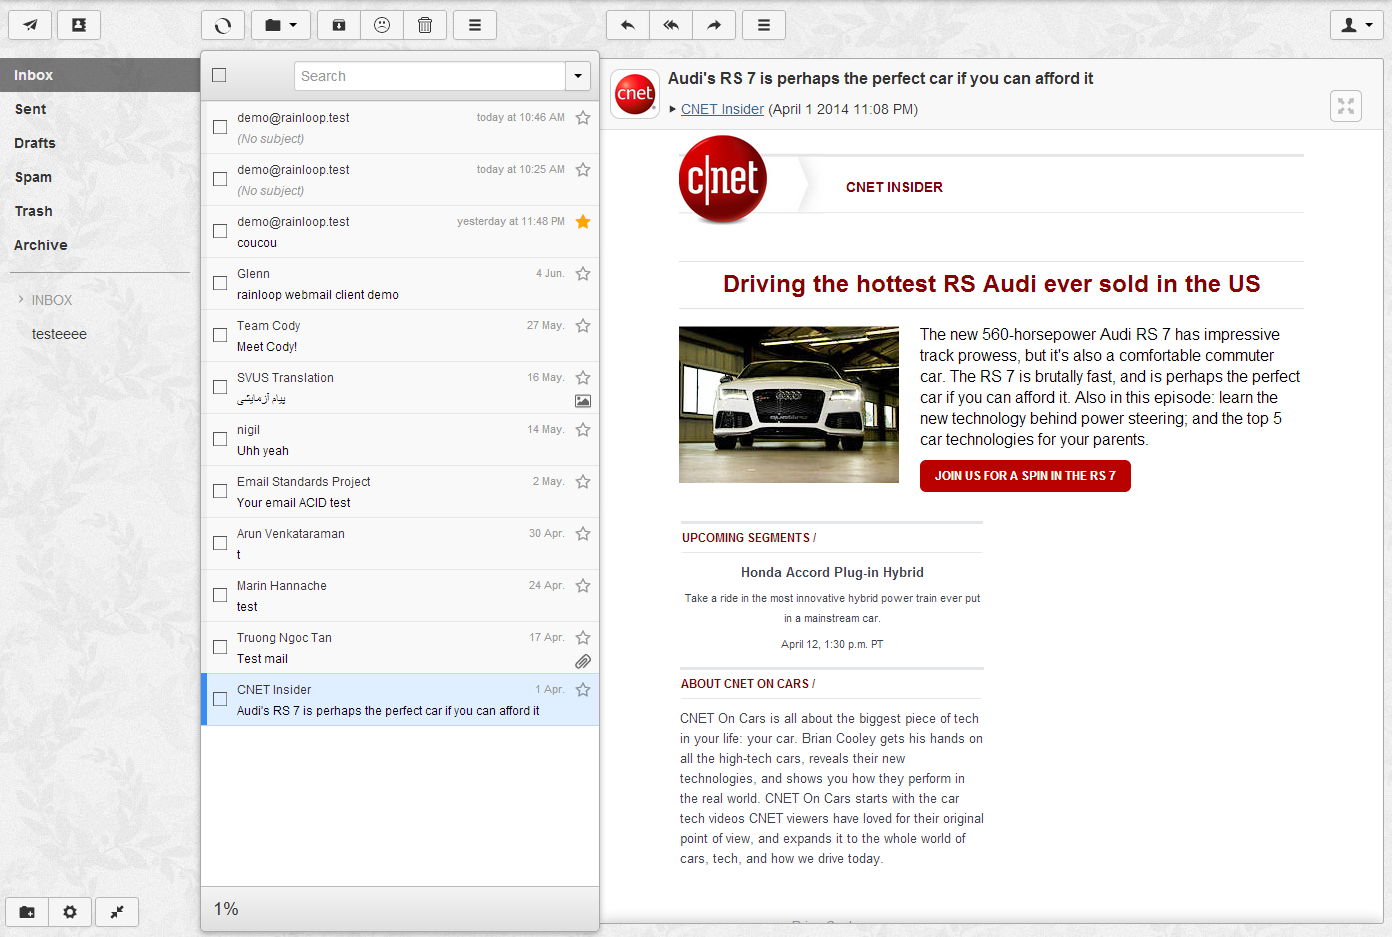Star the 10:25 AM message

point(583,170)
